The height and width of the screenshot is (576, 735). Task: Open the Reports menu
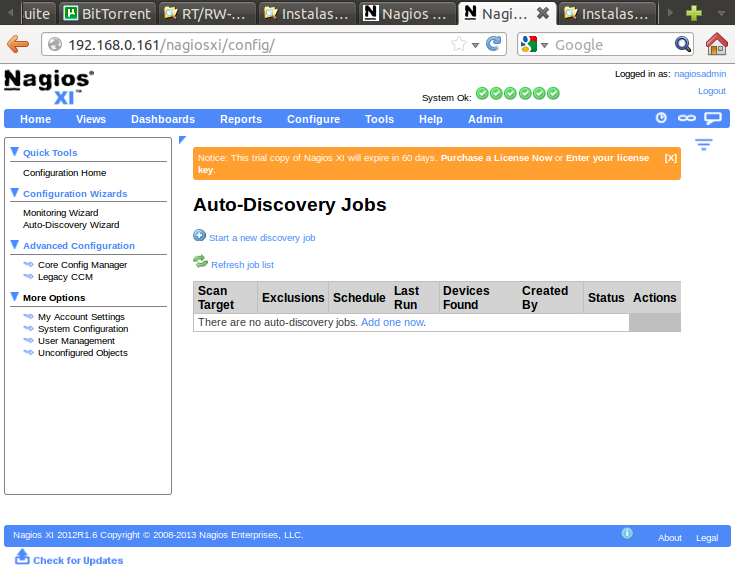(x=241, y=119)
